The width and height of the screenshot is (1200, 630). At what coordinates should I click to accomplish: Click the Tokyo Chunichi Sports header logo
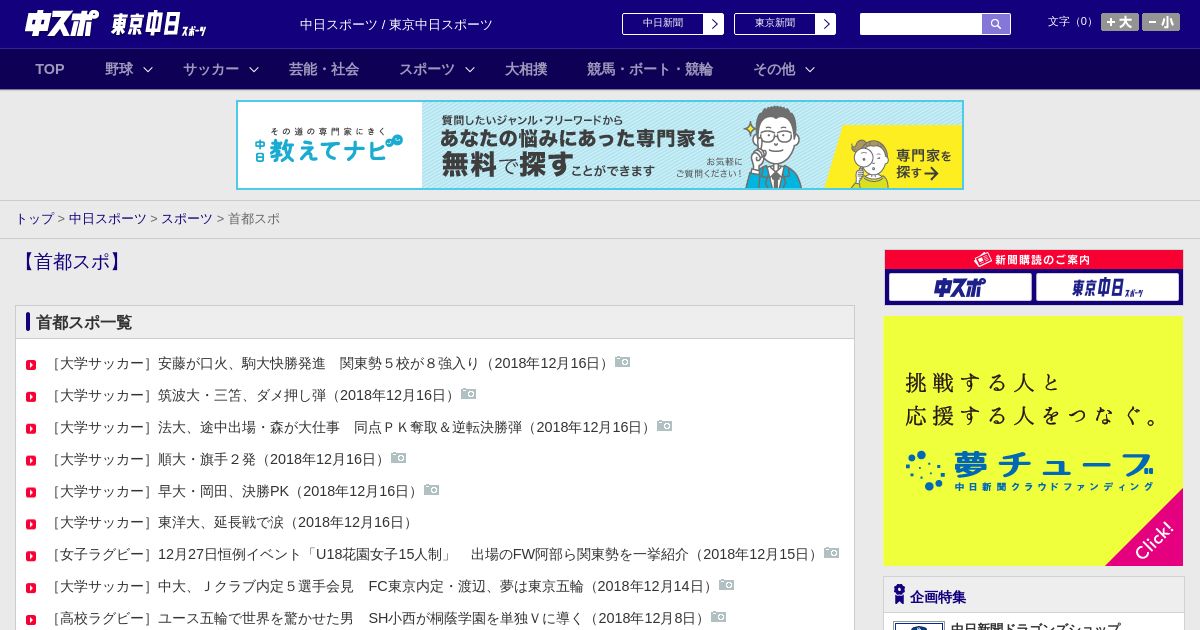[159, 24]
